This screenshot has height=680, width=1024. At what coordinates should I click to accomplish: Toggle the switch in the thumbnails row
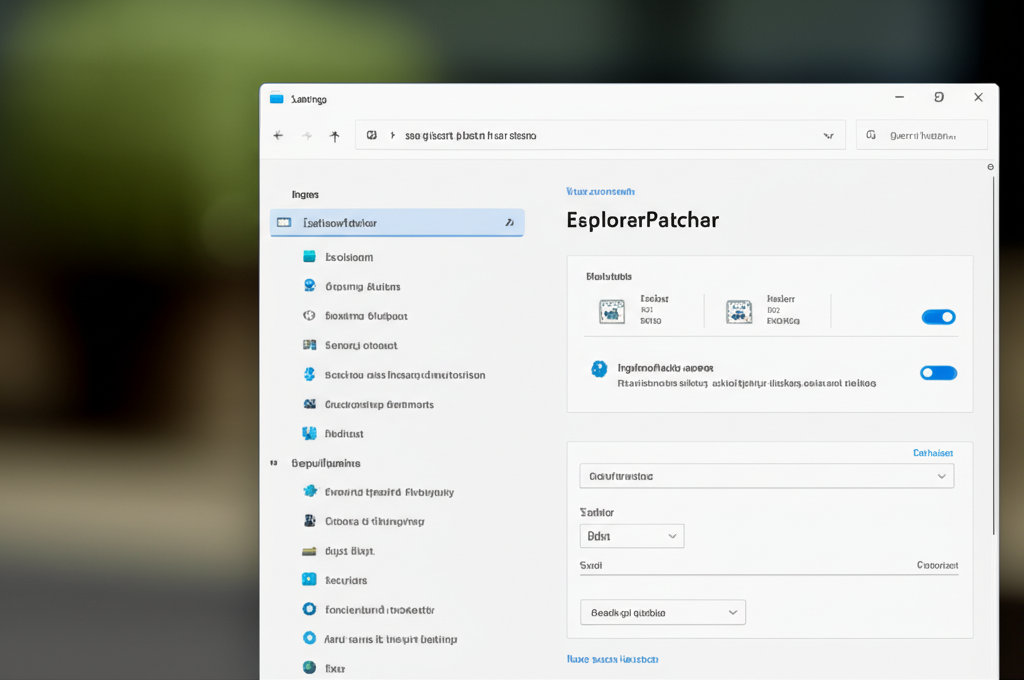pos(938,317)
